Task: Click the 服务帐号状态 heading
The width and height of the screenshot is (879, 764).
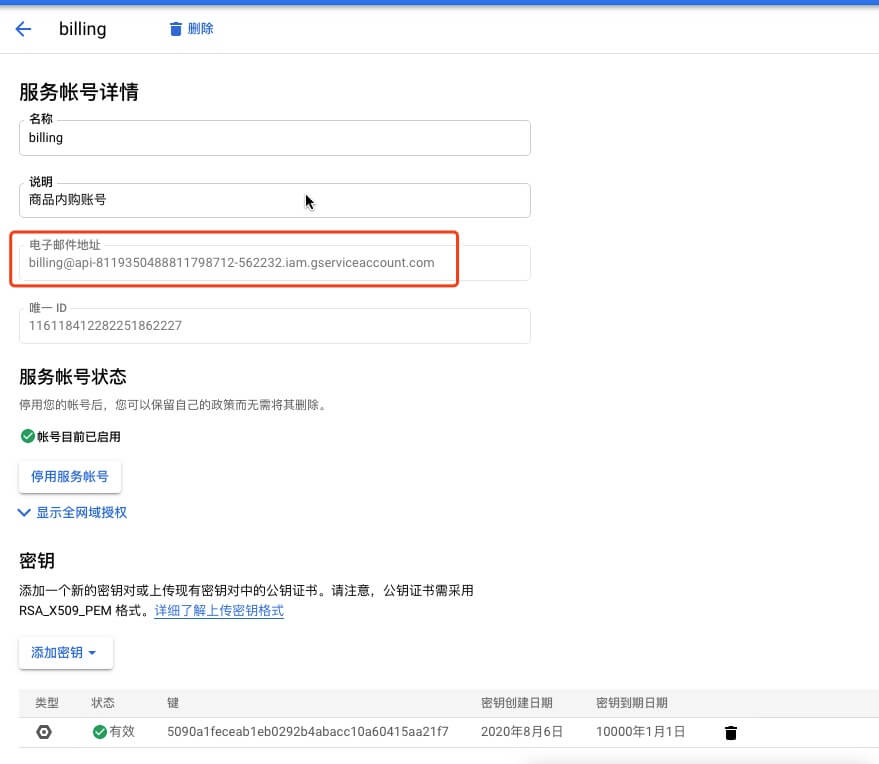Action: (73, 377)
